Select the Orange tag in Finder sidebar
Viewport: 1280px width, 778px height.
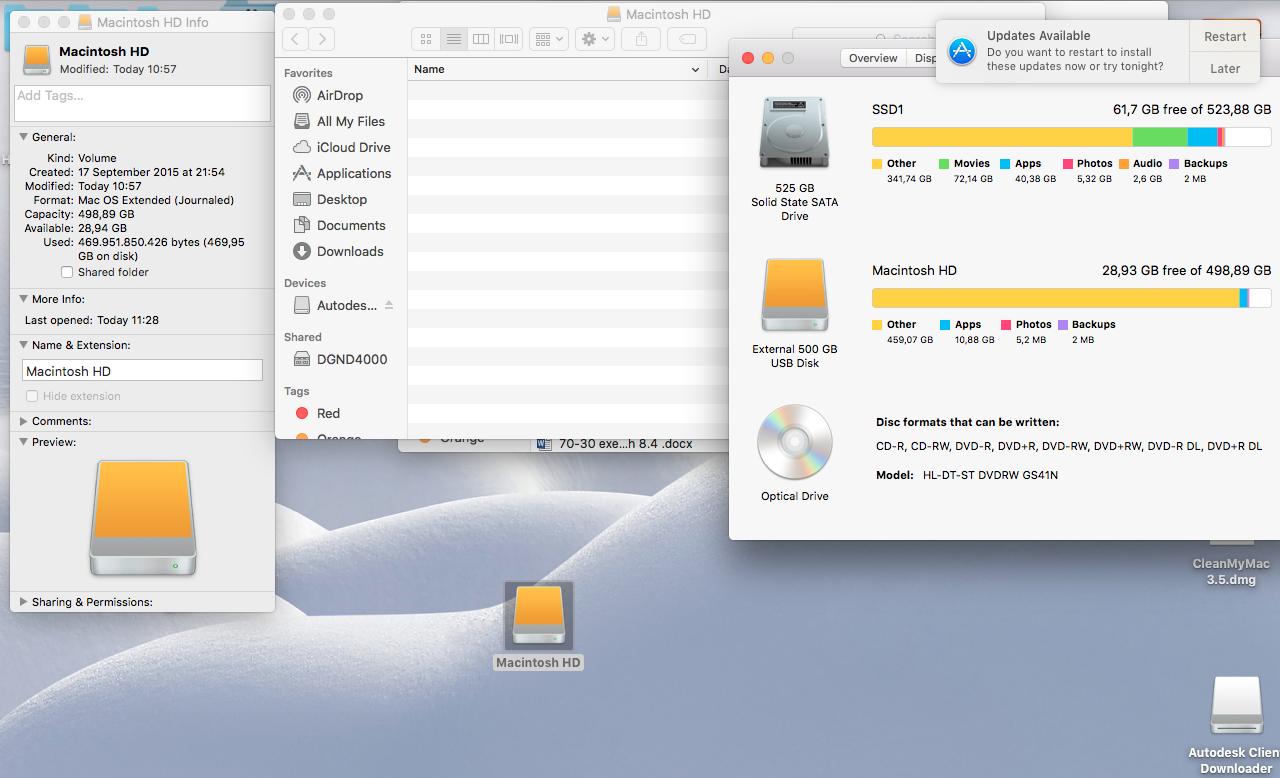coord(328,437)
